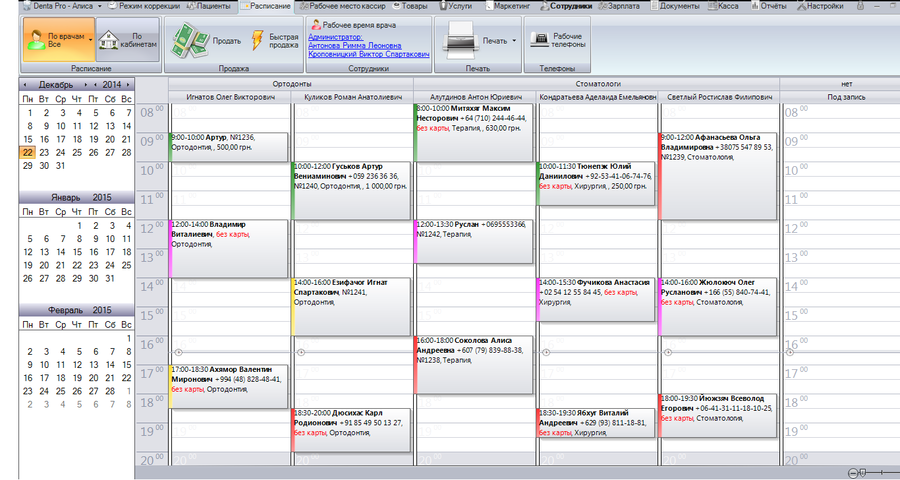
Task: Click the Рабочее время врача person icon
Action: (x=315, y=25)
